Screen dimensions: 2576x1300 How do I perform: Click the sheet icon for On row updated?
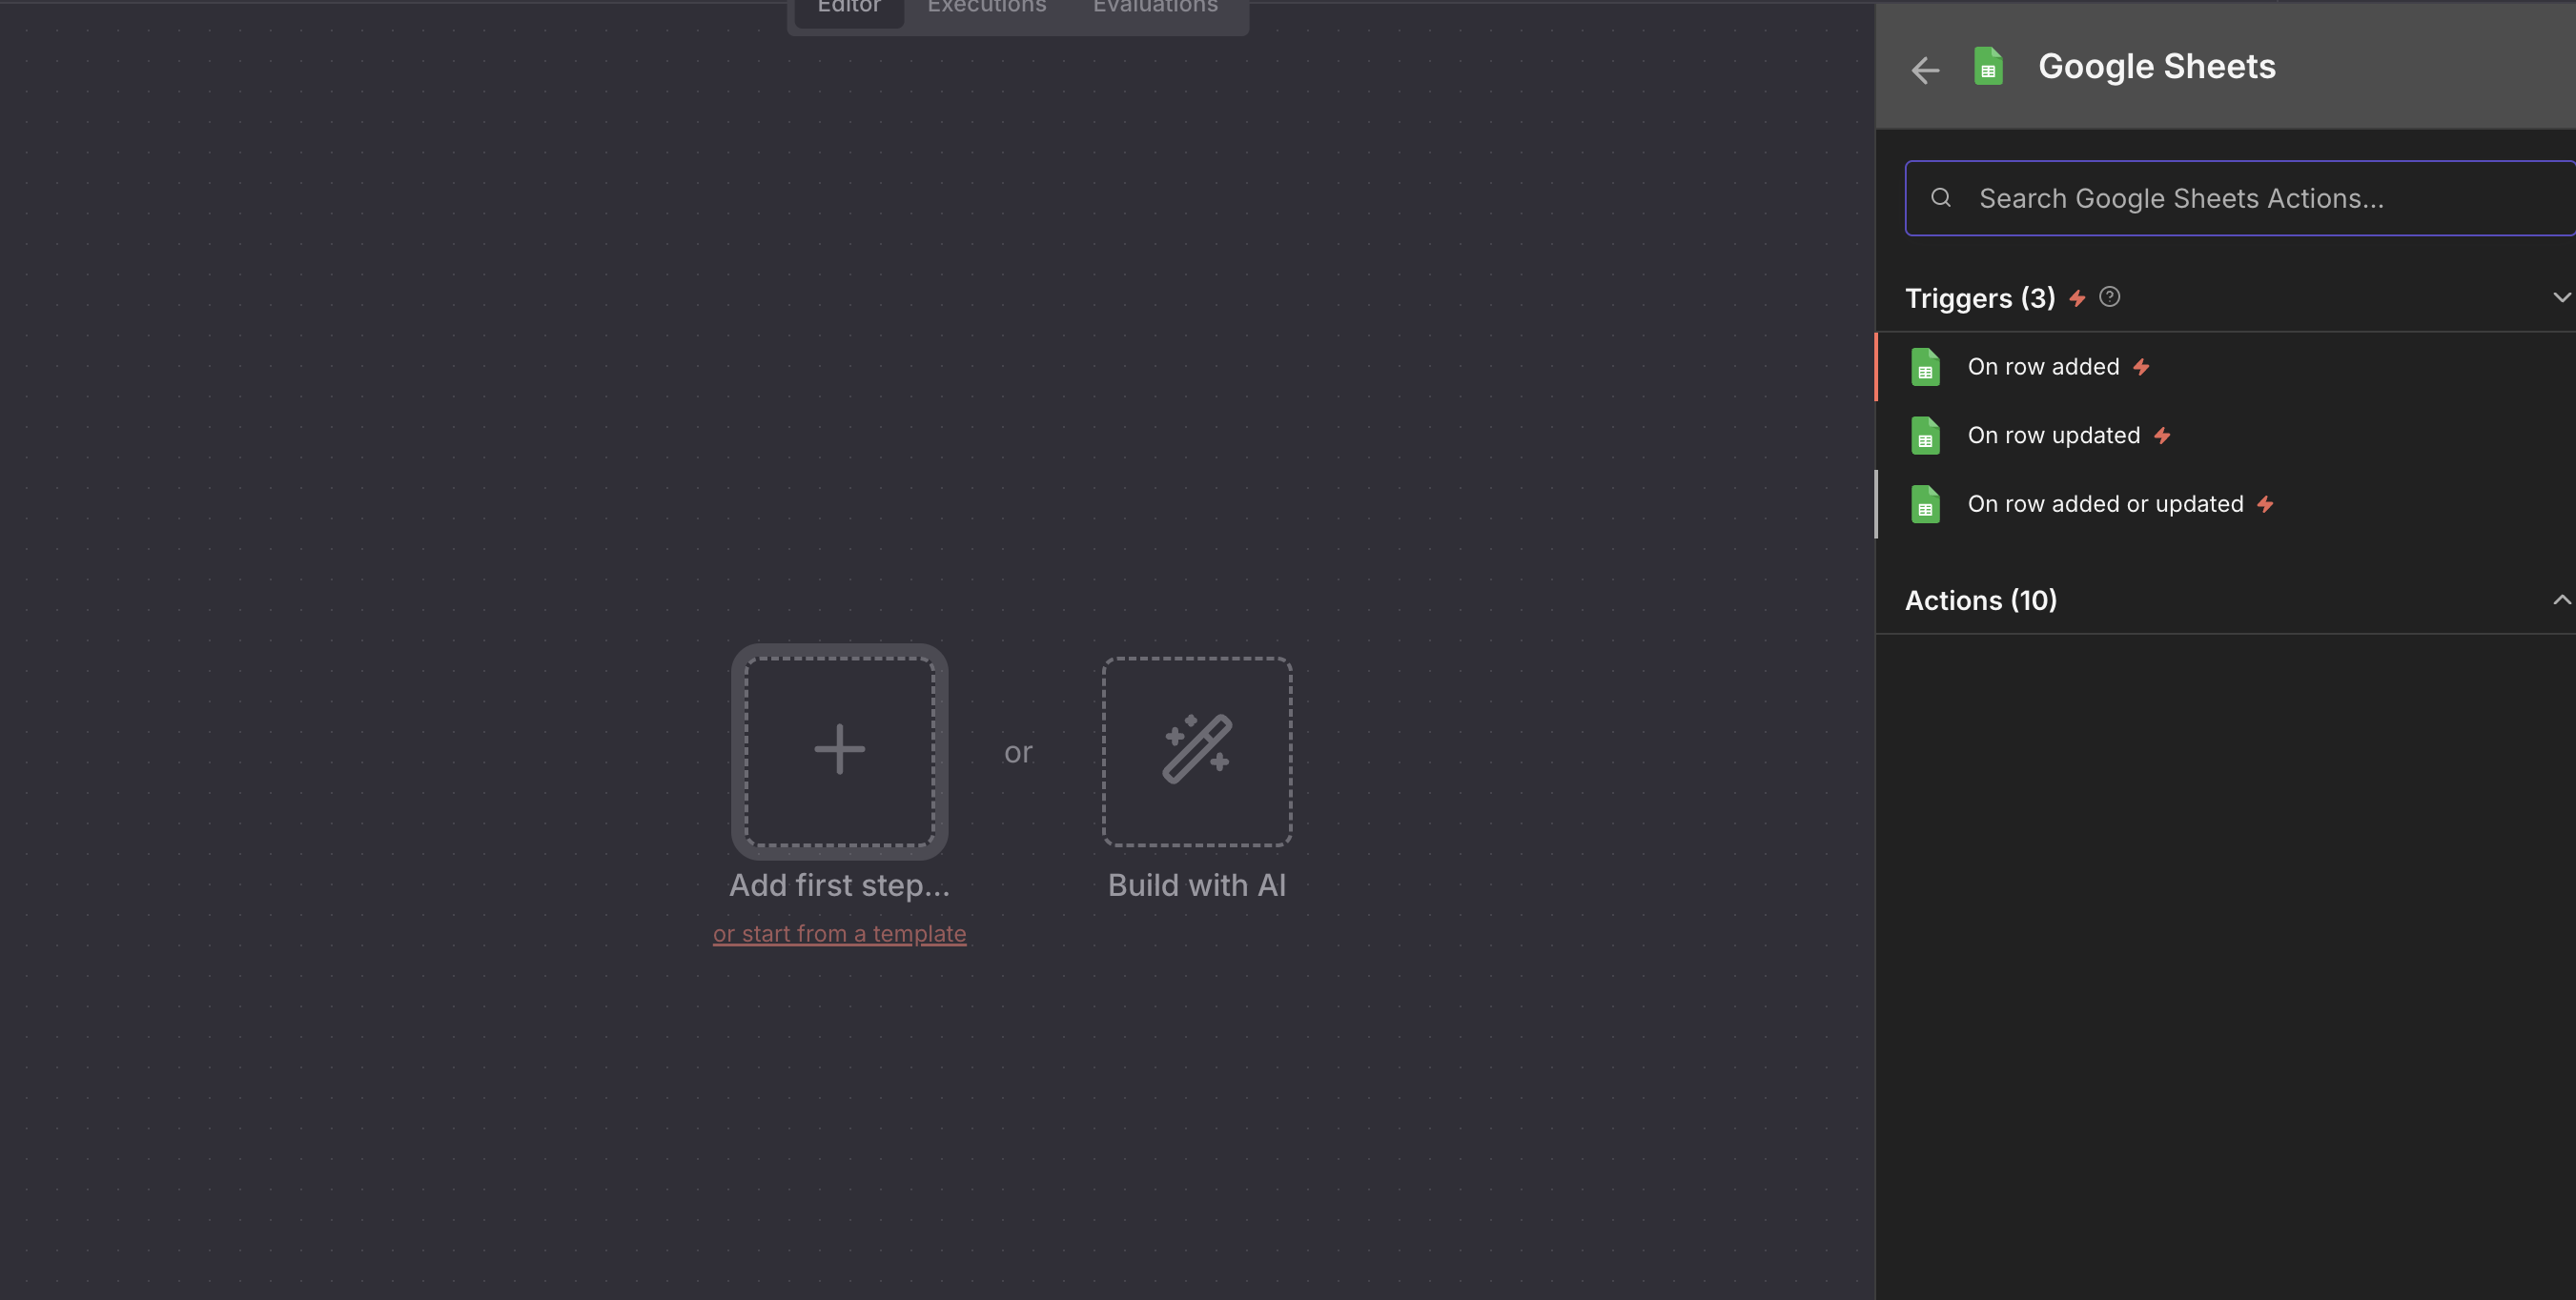click(x=1925, y=436)
